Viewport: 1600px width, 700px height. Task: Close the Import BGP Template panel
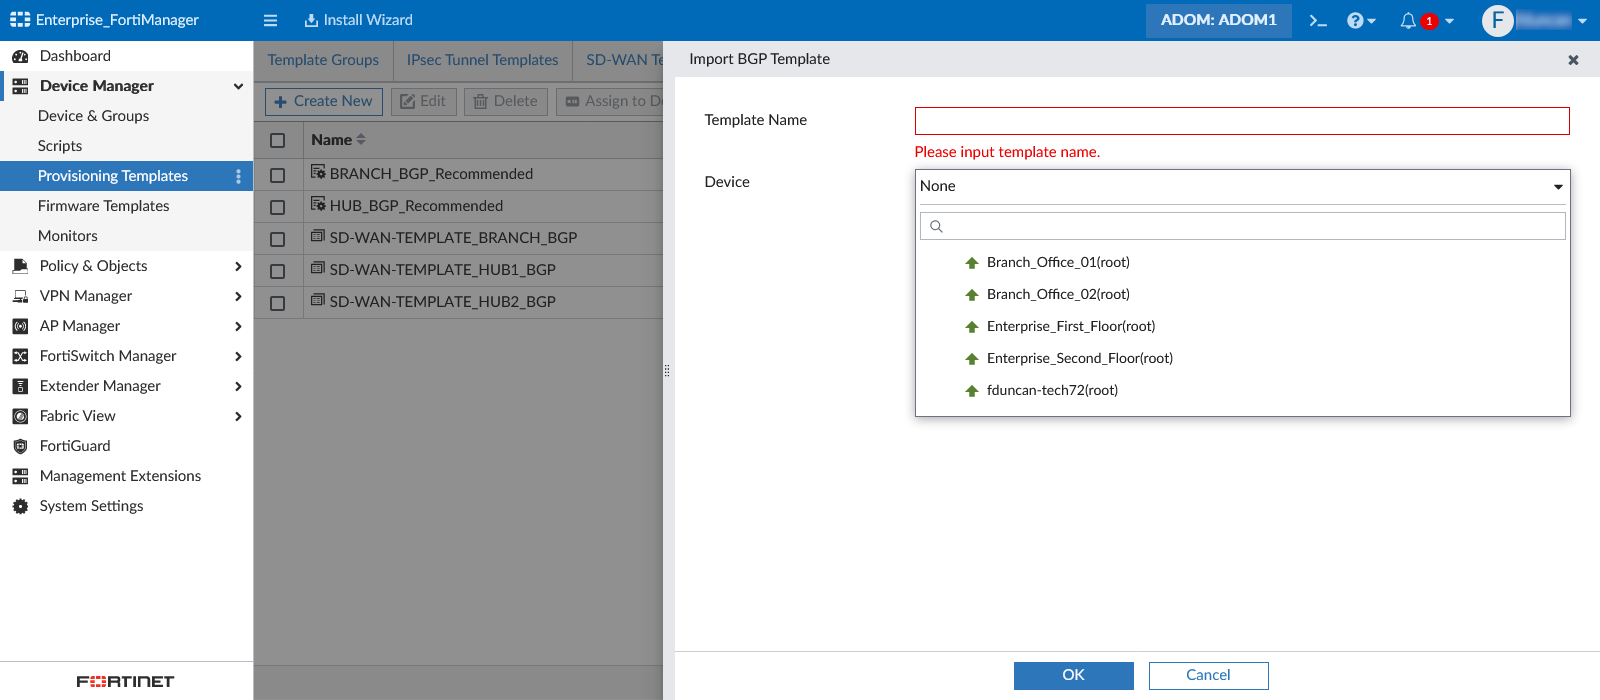click(x=1573, y=60)
